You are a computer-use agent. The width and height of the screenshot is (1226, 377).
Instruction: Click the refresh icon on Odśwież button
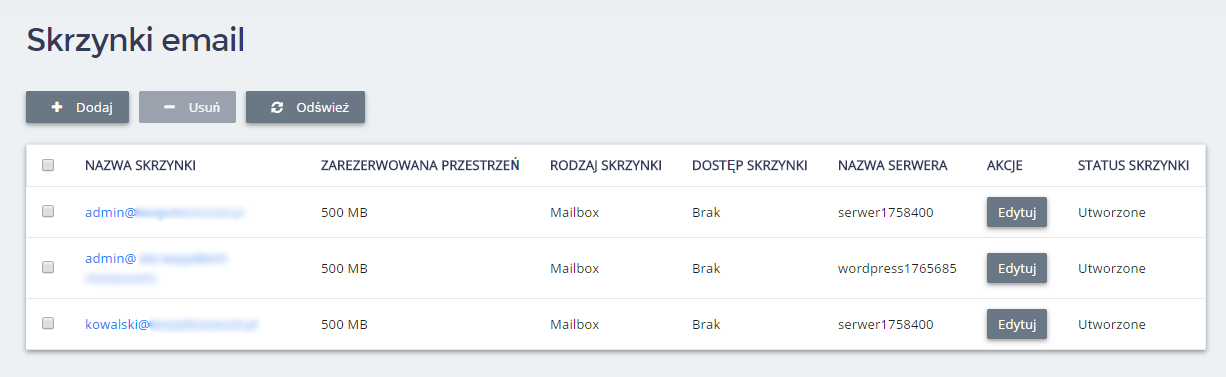click(277, 107)
